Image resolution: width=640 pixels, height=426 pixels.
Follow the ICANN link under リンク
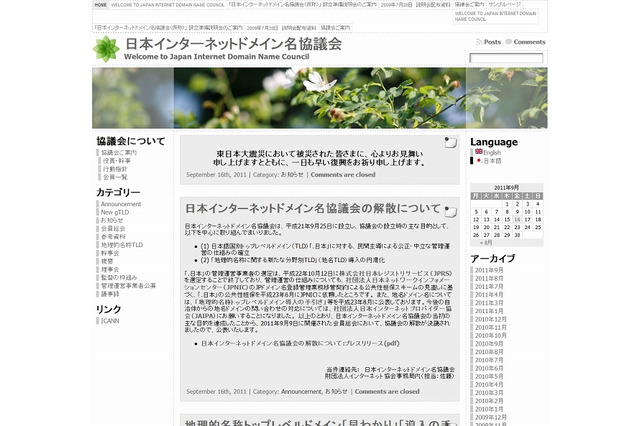[110, 321]
